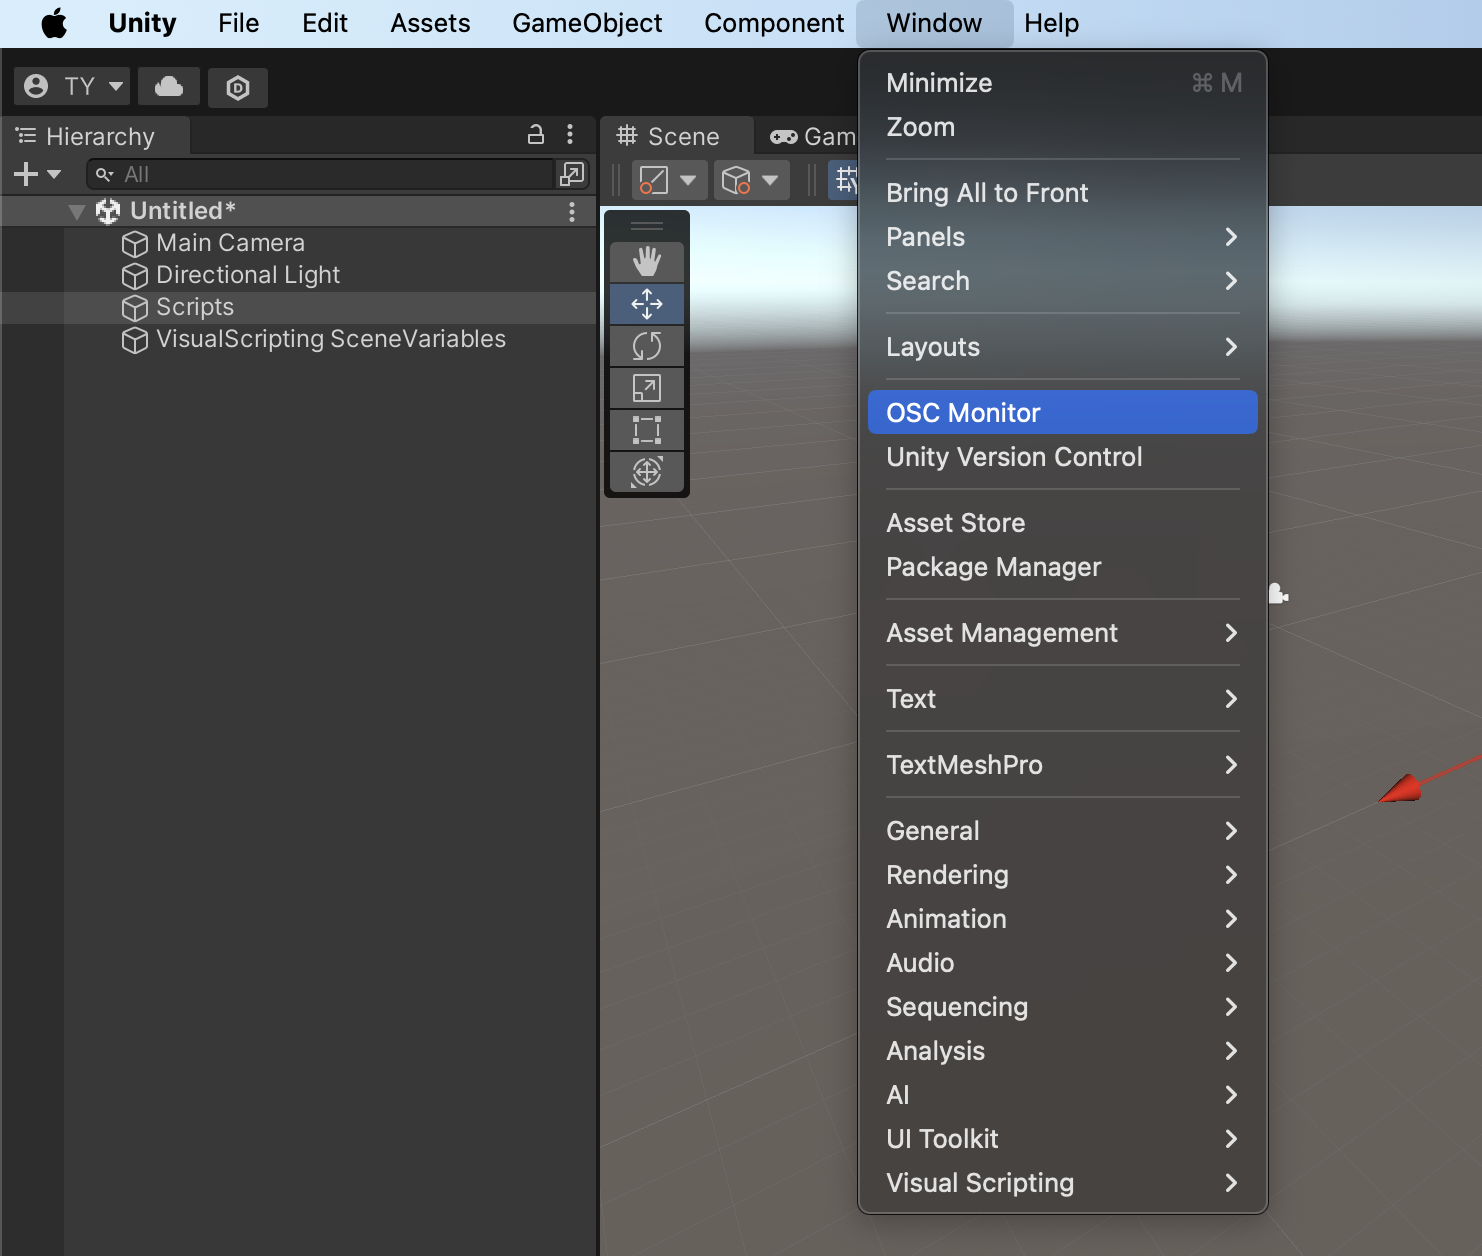The height and width of the screenshot is (1256, 1482).
Task: Click the plus create object button
Action: [x=37, y=174]
